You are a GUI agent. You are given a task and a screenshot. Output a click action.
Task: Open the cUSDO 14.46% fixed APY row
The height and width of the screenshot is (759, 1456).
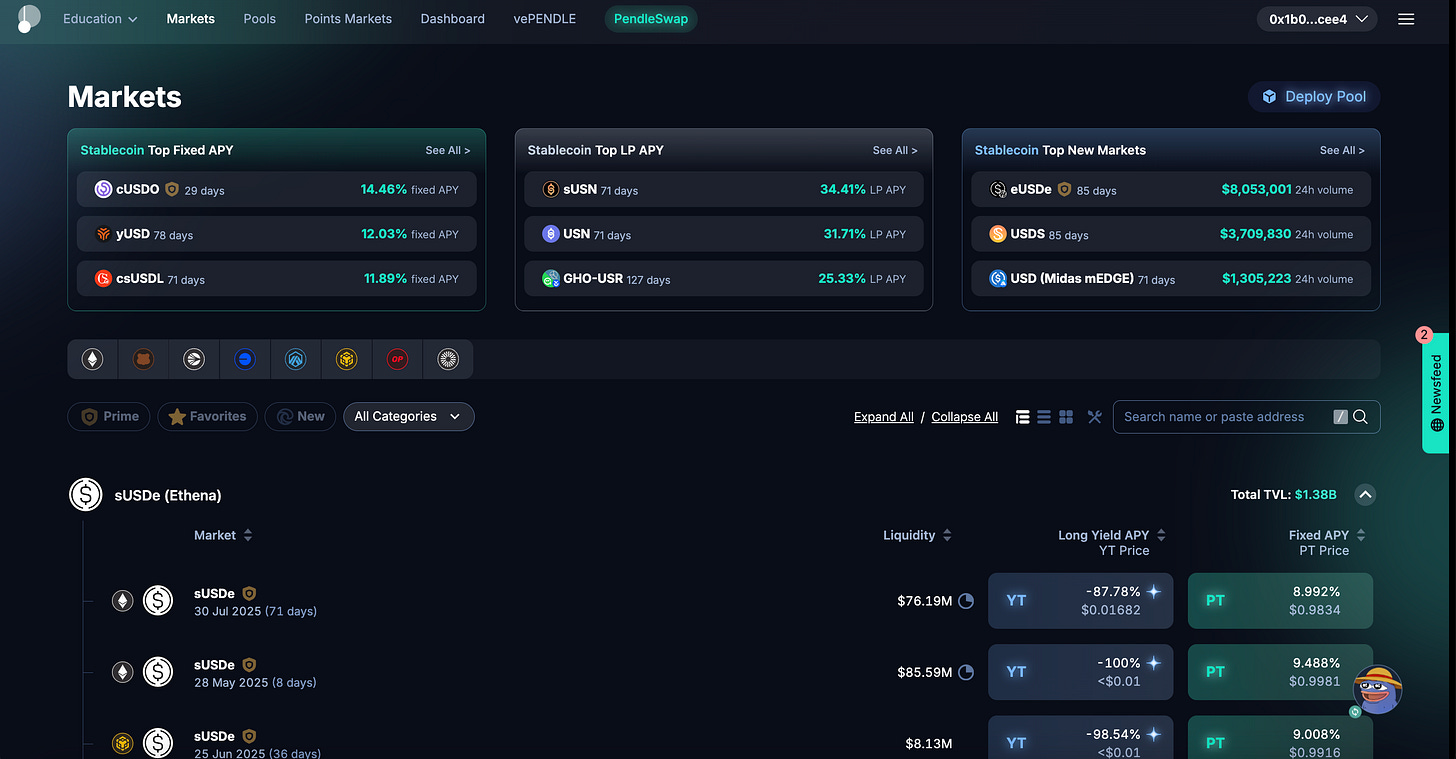(x=276, y=189)
